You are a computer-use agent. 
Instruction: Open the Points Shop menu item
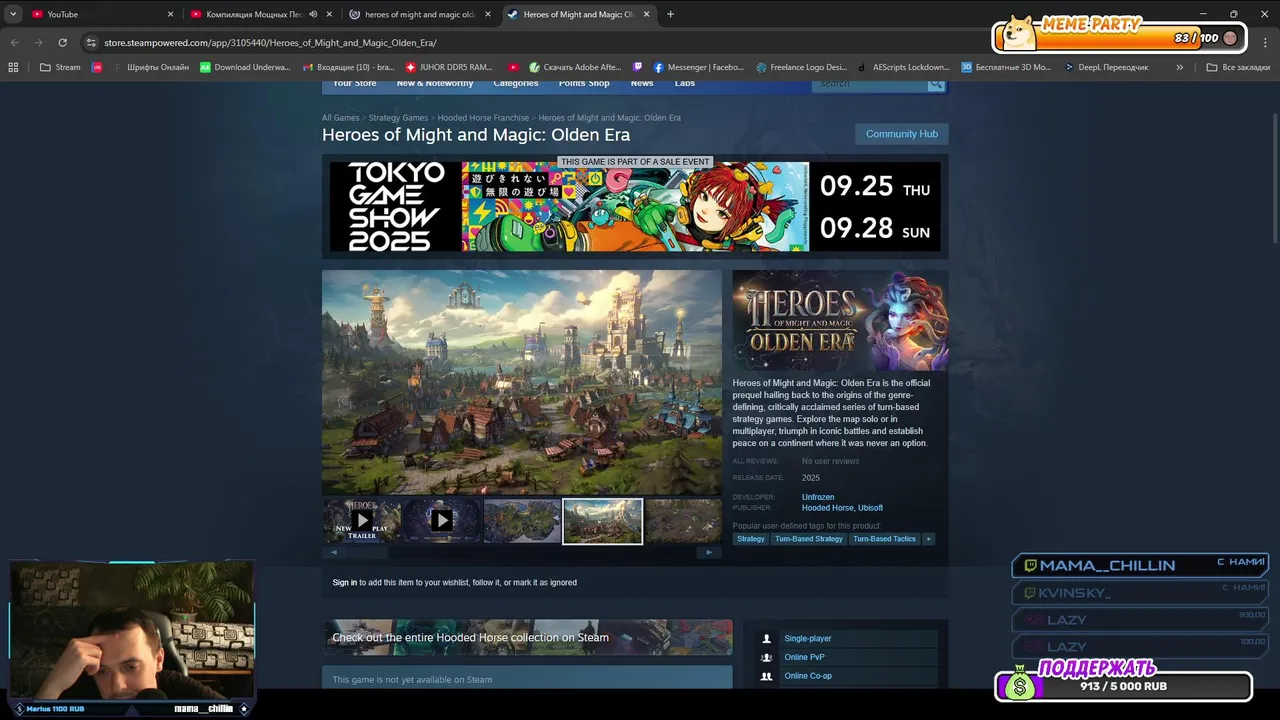[x=584, y=84]
